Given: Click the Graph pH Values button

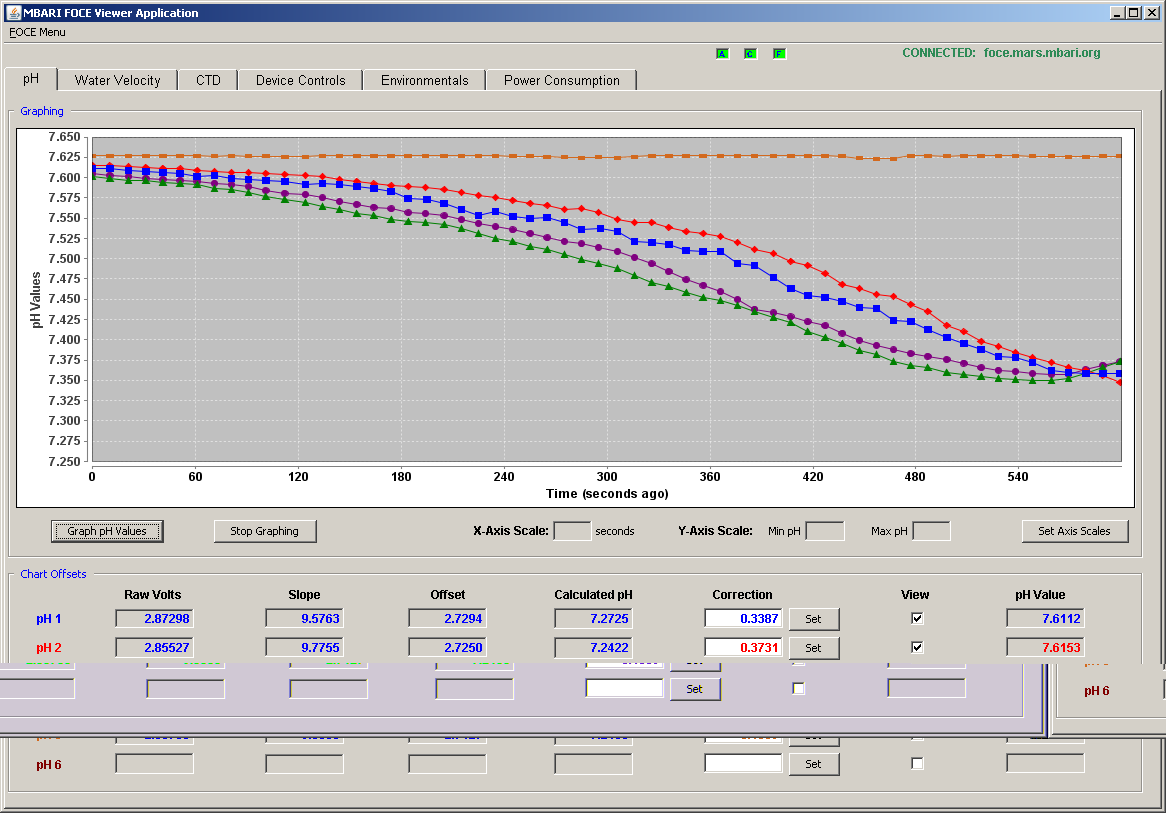Looking at the screenshot, I should [x=107, y=531].
